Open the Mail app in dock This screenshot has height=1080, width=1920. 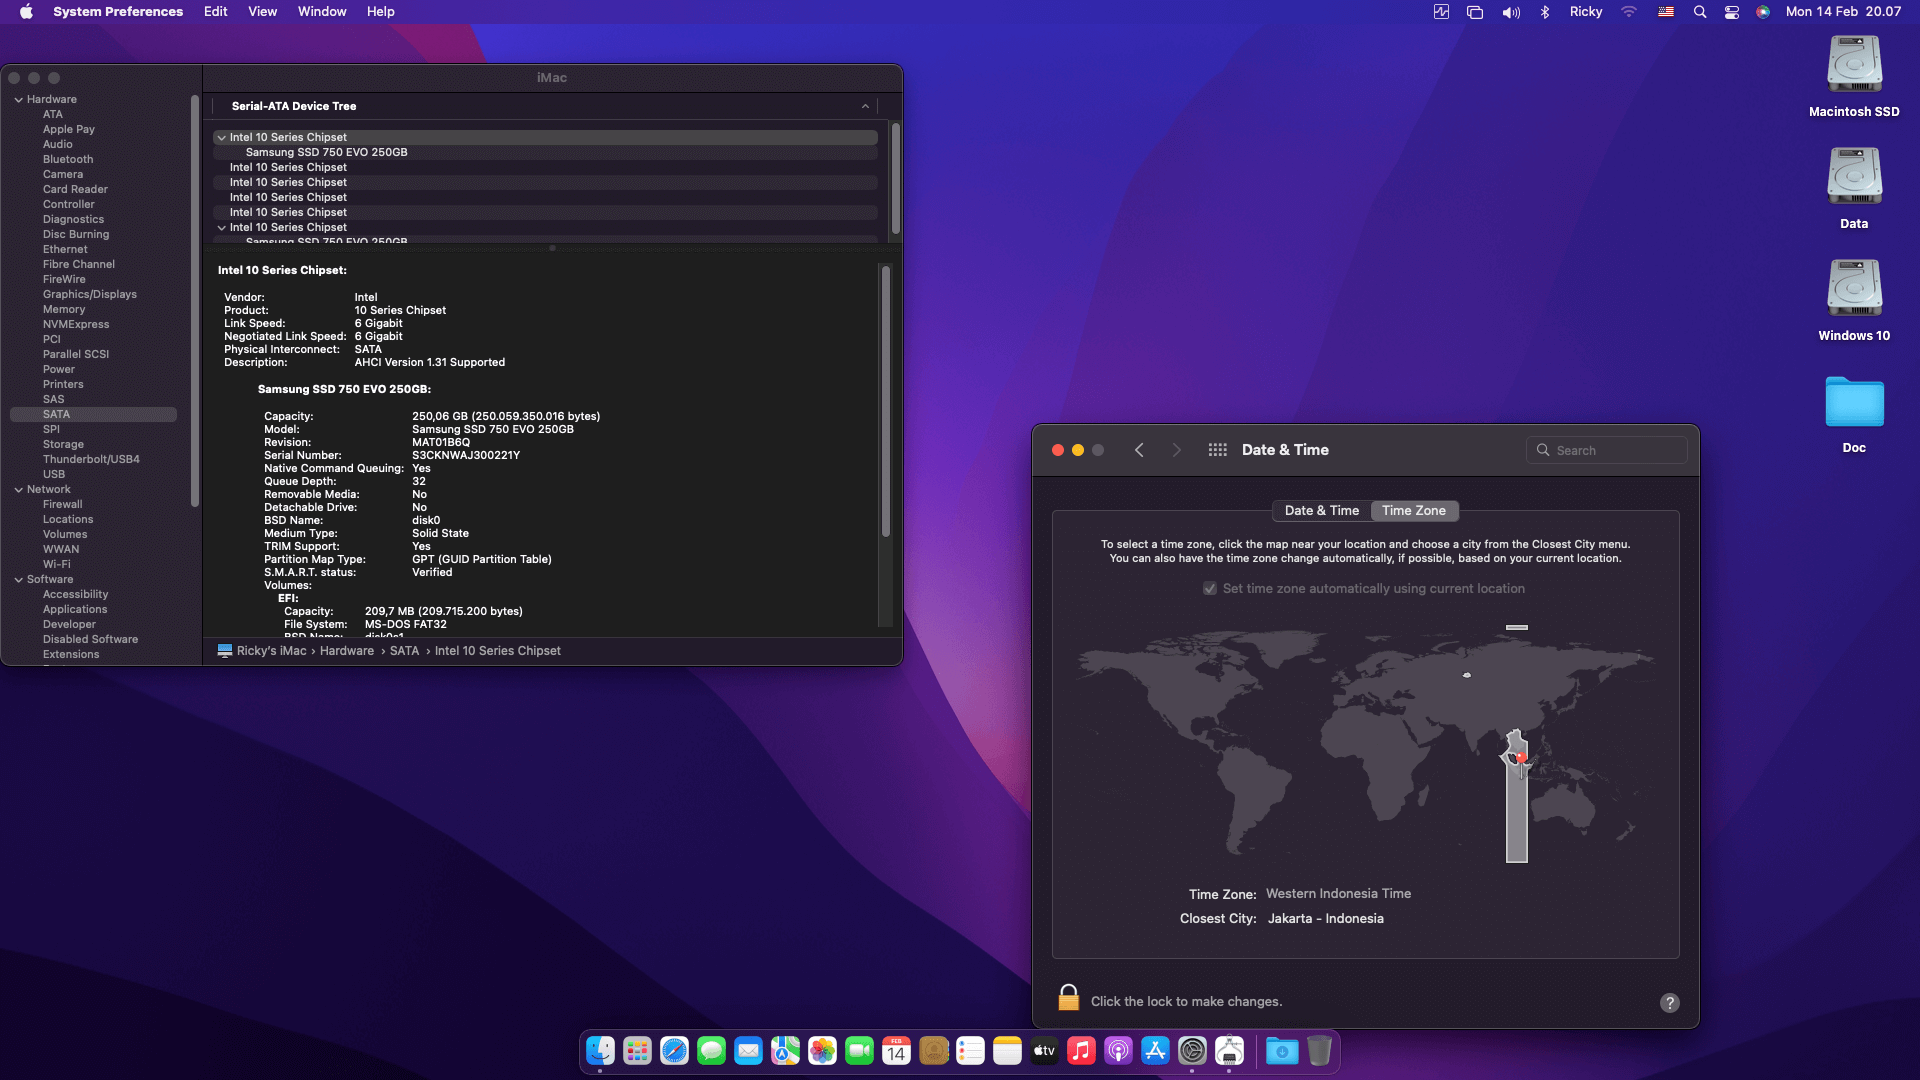748,1051
